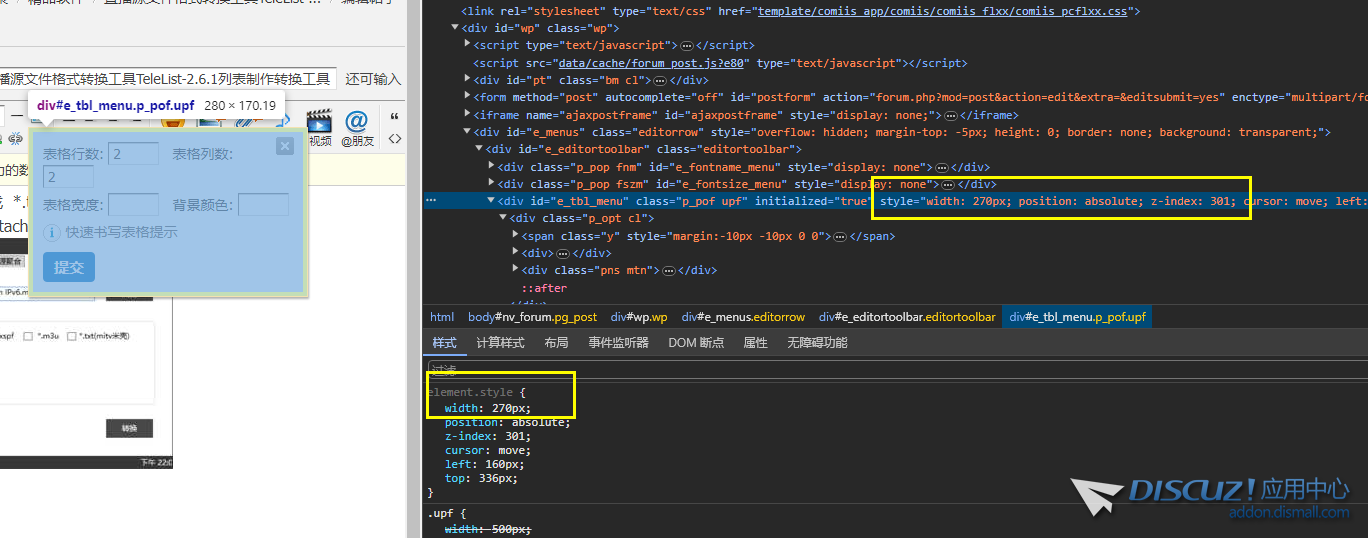Edit the z-index: 301 declaration
This screenshot has width=1368, height=538.
point(488,436)
